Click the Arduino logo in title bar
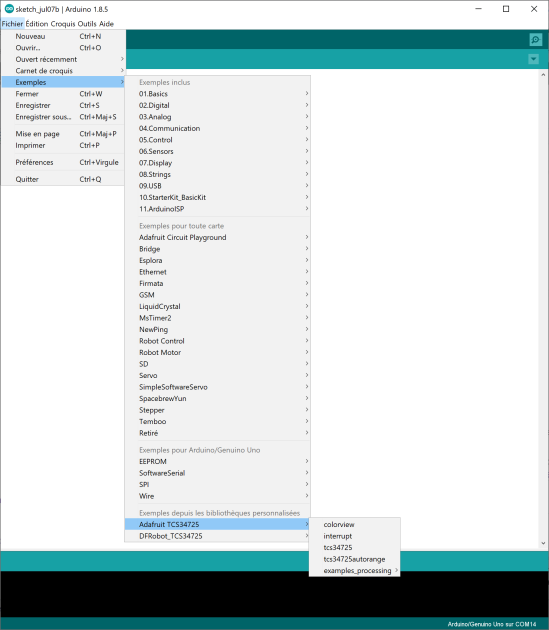This screenshot has width=549, height=630. click(9, 9)
